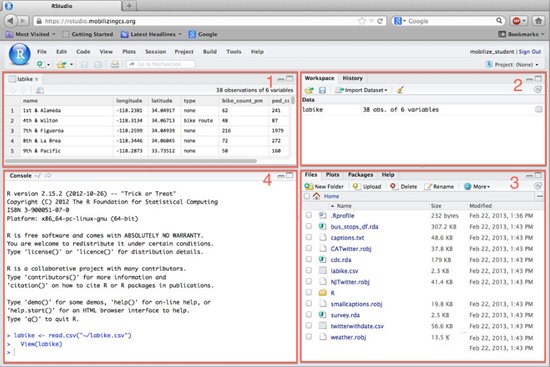This screenshot has width=550, height=367.
Task: Open the Project (None) dropdown
Action: pos(512,65)
